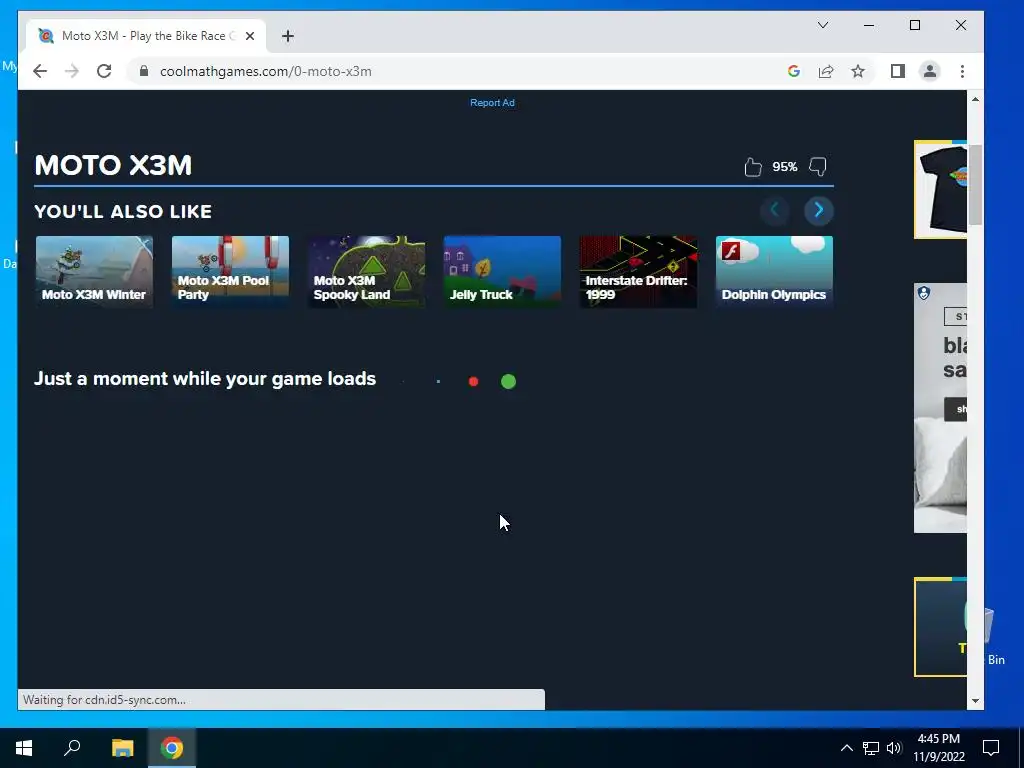Show next games in carousel
Screen dimensions: 1024x768
[818, 210]
